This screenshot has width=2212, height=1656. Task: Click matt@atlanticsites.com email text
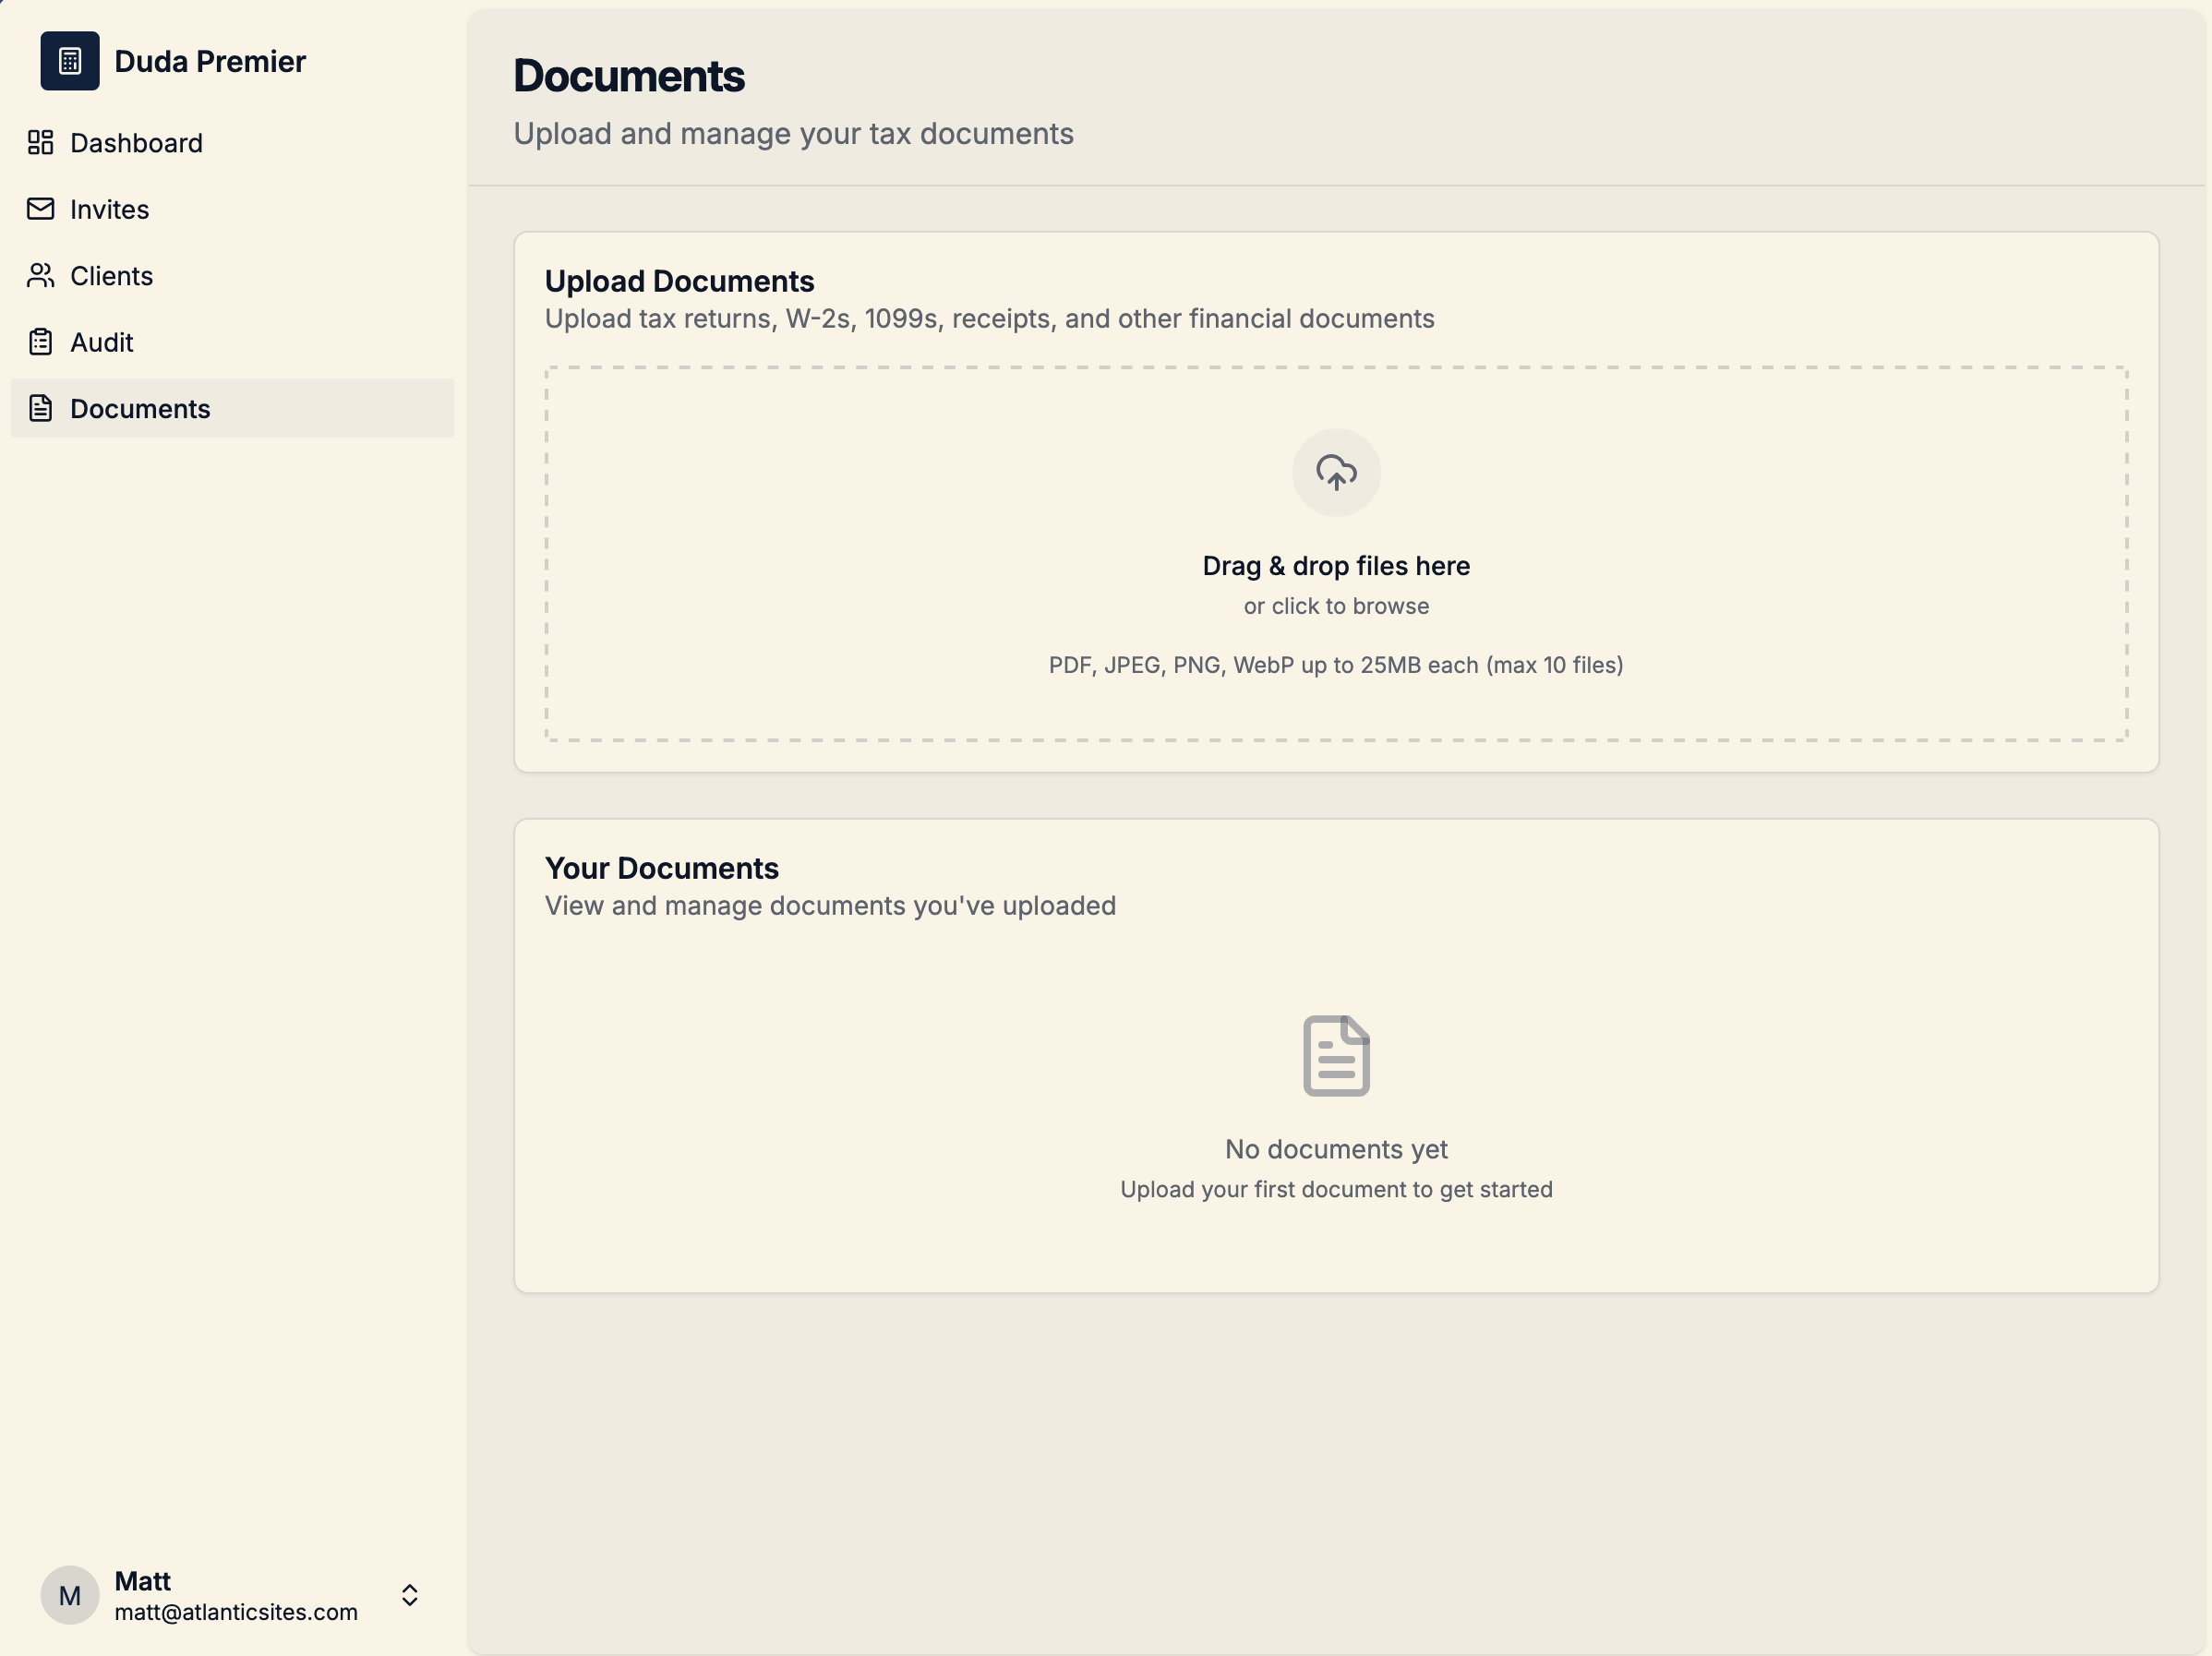pyautogui.click(x=236, y=1612)
